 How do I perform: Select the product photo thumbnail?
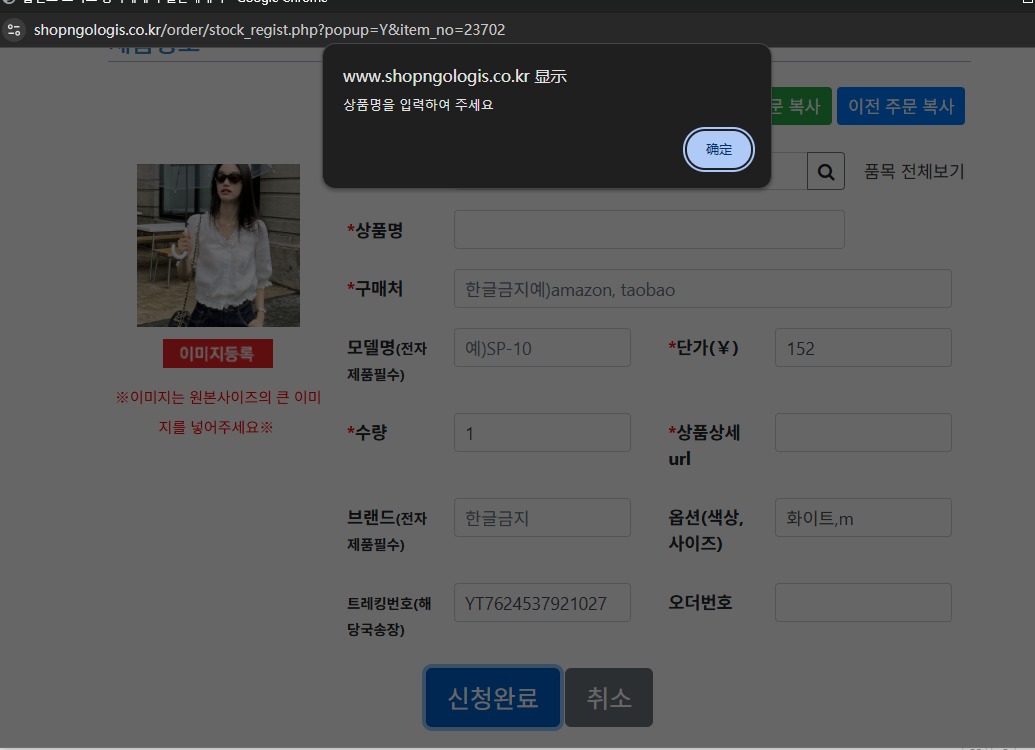(218, 245)
